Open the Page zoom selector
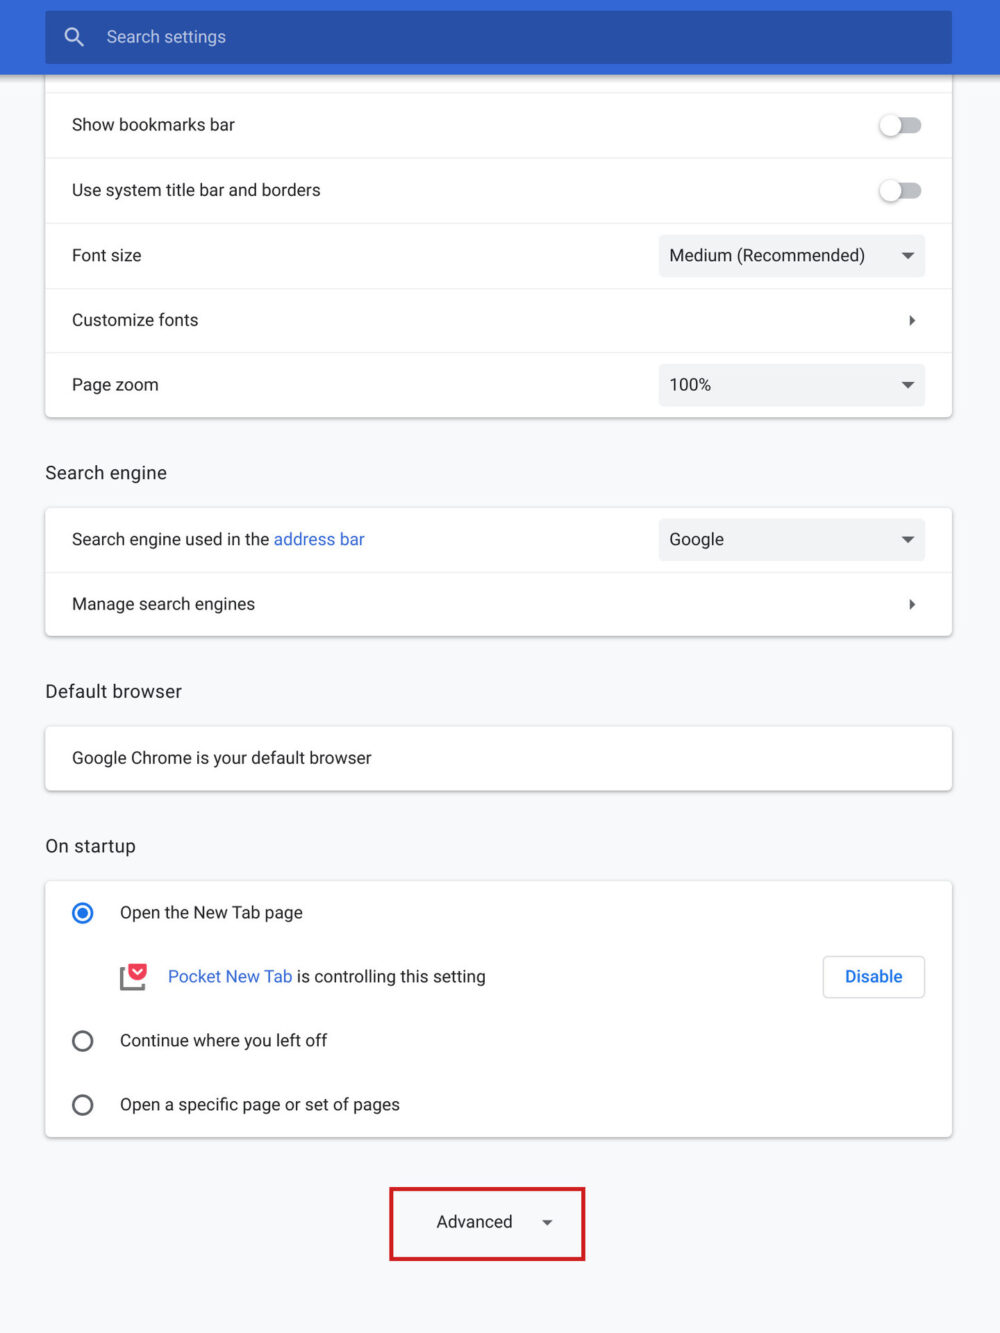 [791, 384]
